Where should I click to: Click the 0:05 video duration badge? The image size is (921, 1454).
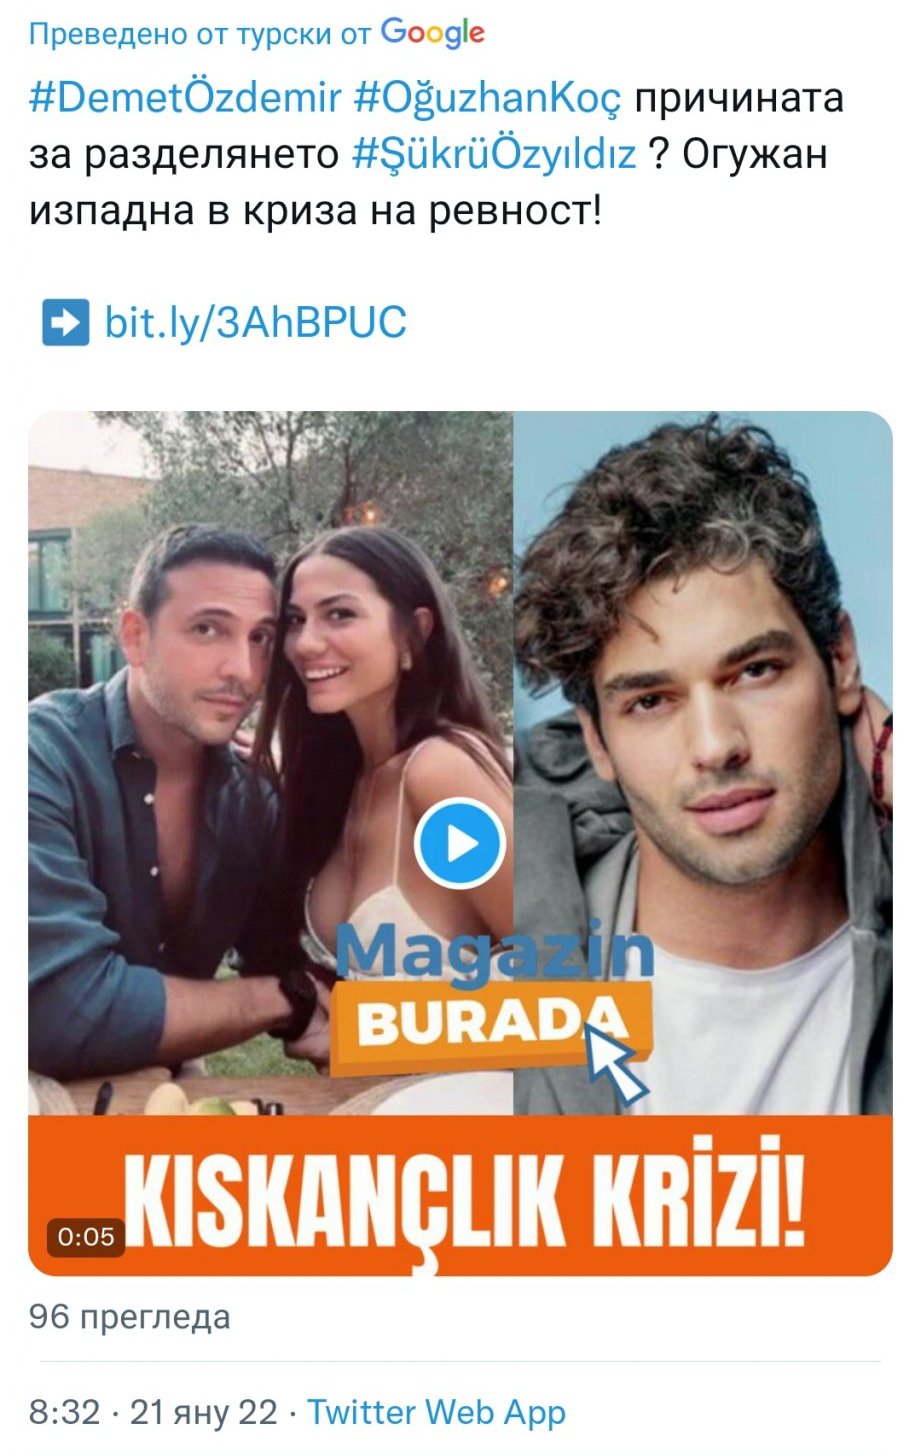[86, 1236]
